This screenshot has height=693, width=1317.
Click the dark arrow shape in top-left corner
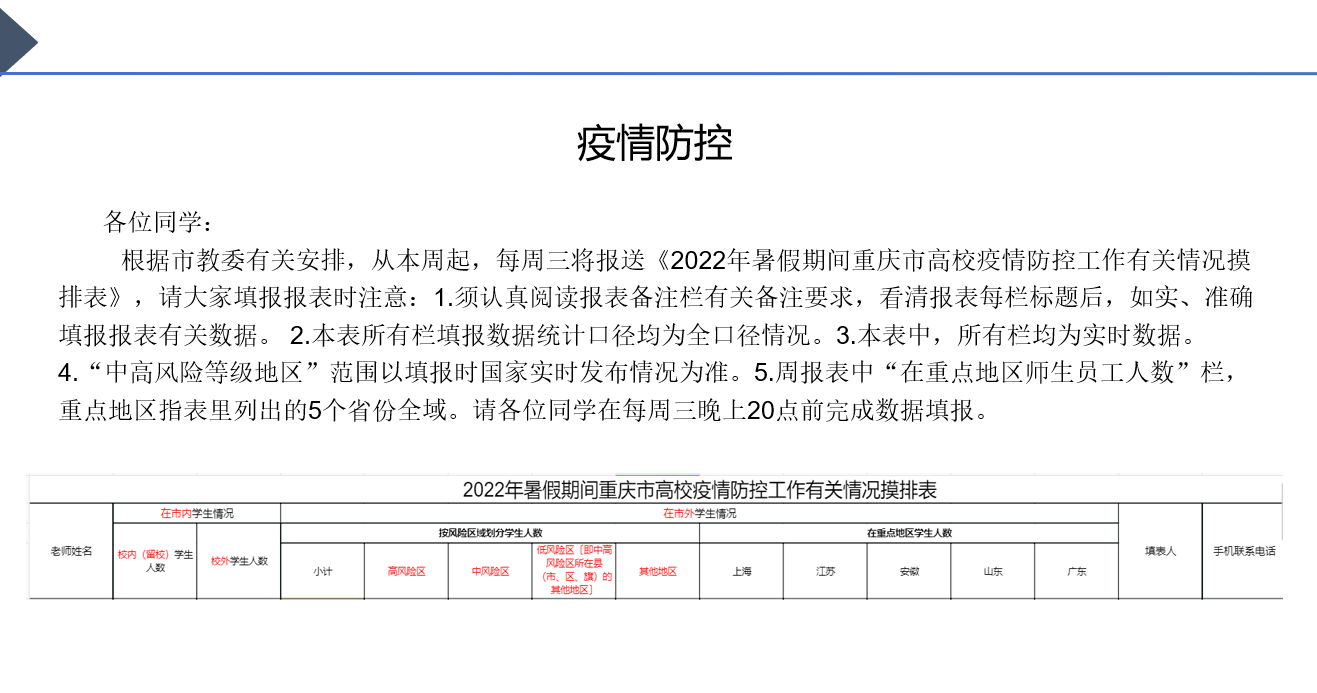(x=16, y=40)
